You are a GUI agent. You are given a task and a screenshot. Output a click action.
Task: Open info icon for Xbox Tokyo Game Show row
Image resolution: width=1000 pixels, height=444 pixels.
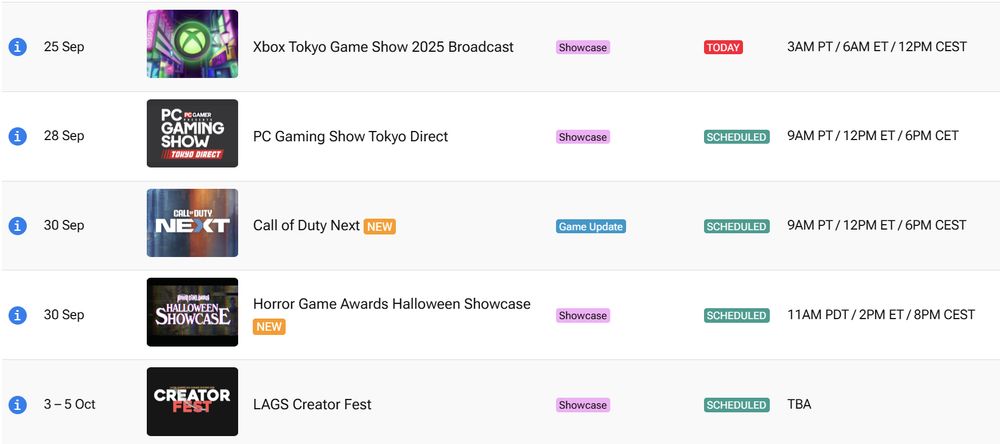point(18,47)
